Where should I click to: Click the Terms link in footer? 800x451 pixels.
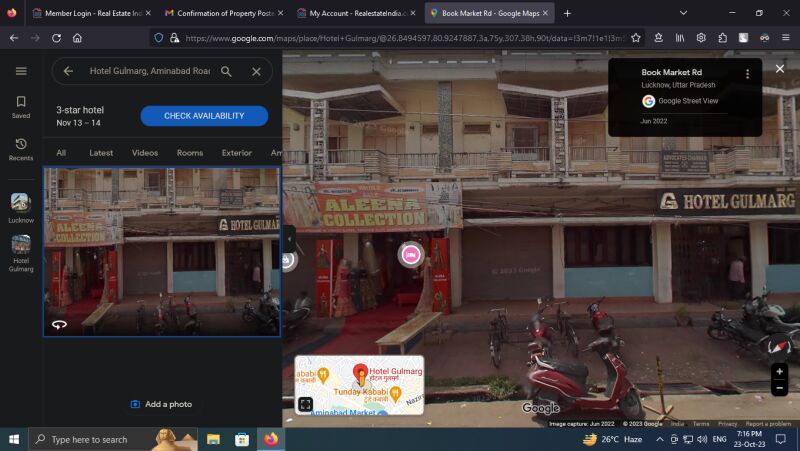pyautogui.click(x=701, y=424)
